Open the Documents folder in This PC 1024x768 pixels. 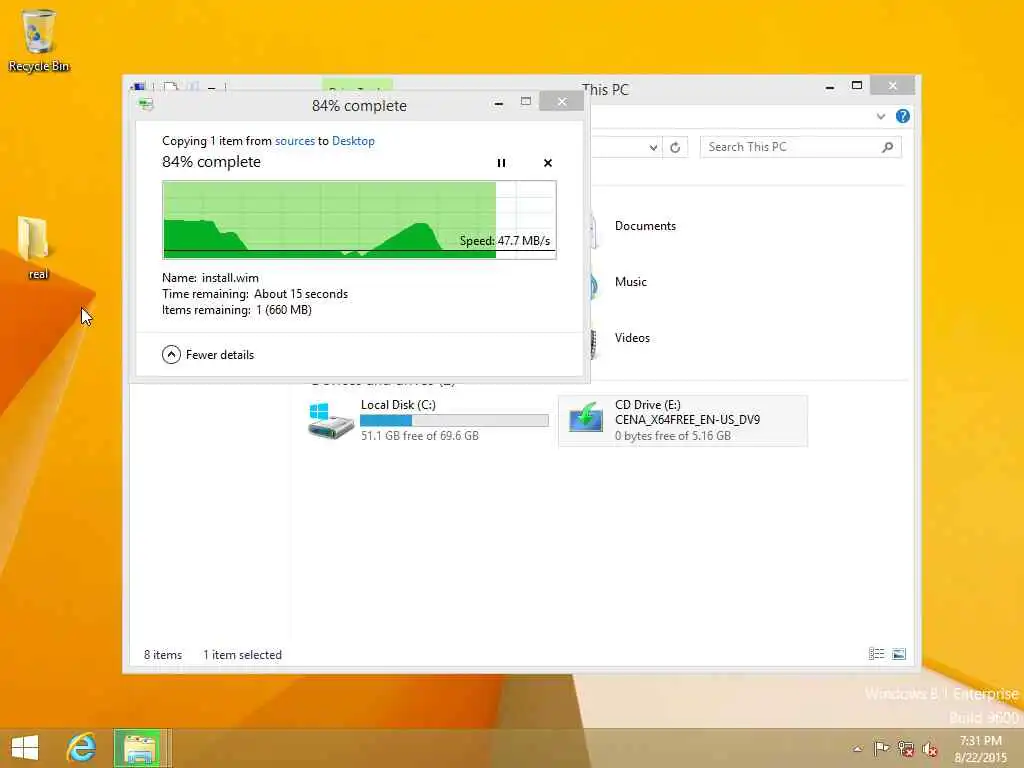coord(645,226)
